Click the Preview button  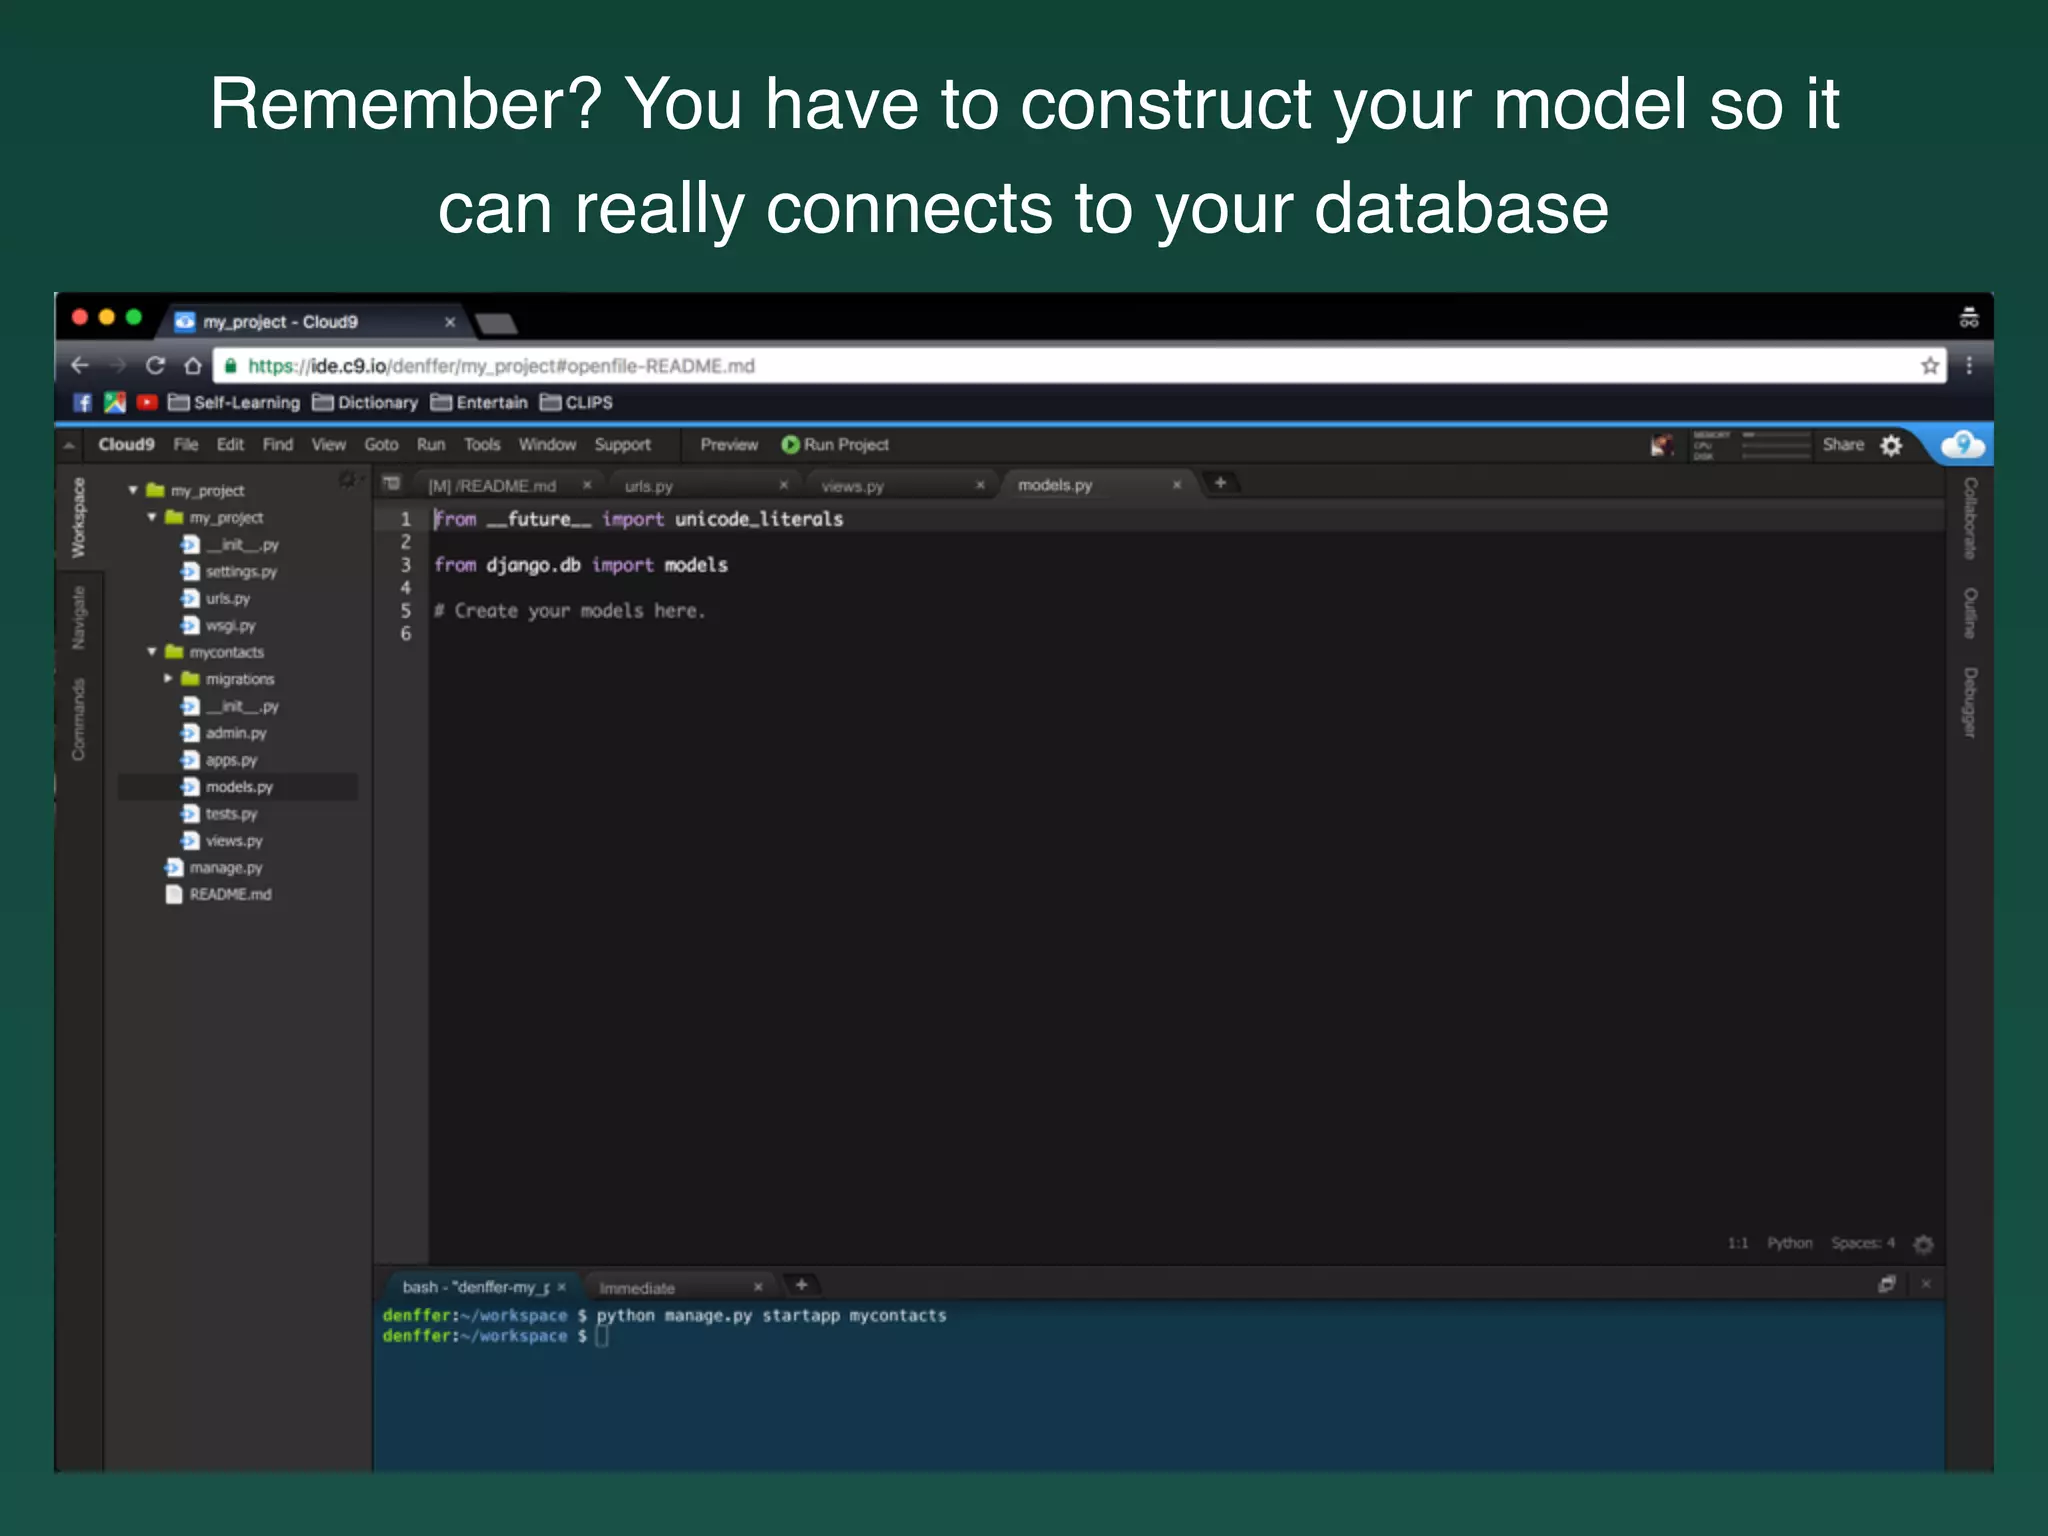click(x=728, y=445)
